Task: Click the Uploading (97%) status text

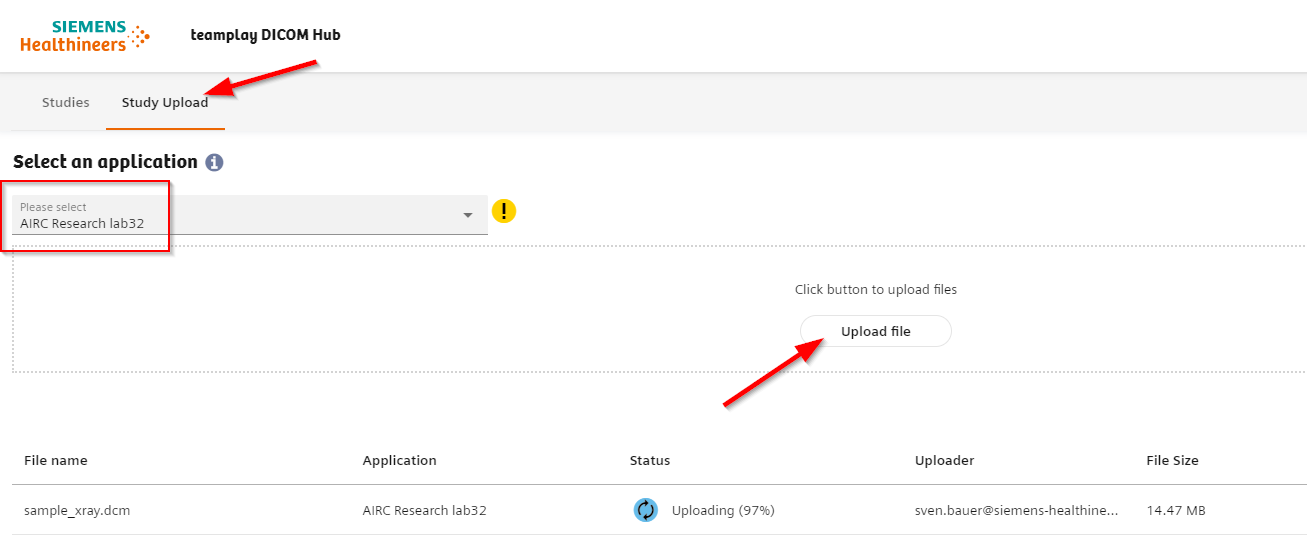Action: (x=723, y=511)
